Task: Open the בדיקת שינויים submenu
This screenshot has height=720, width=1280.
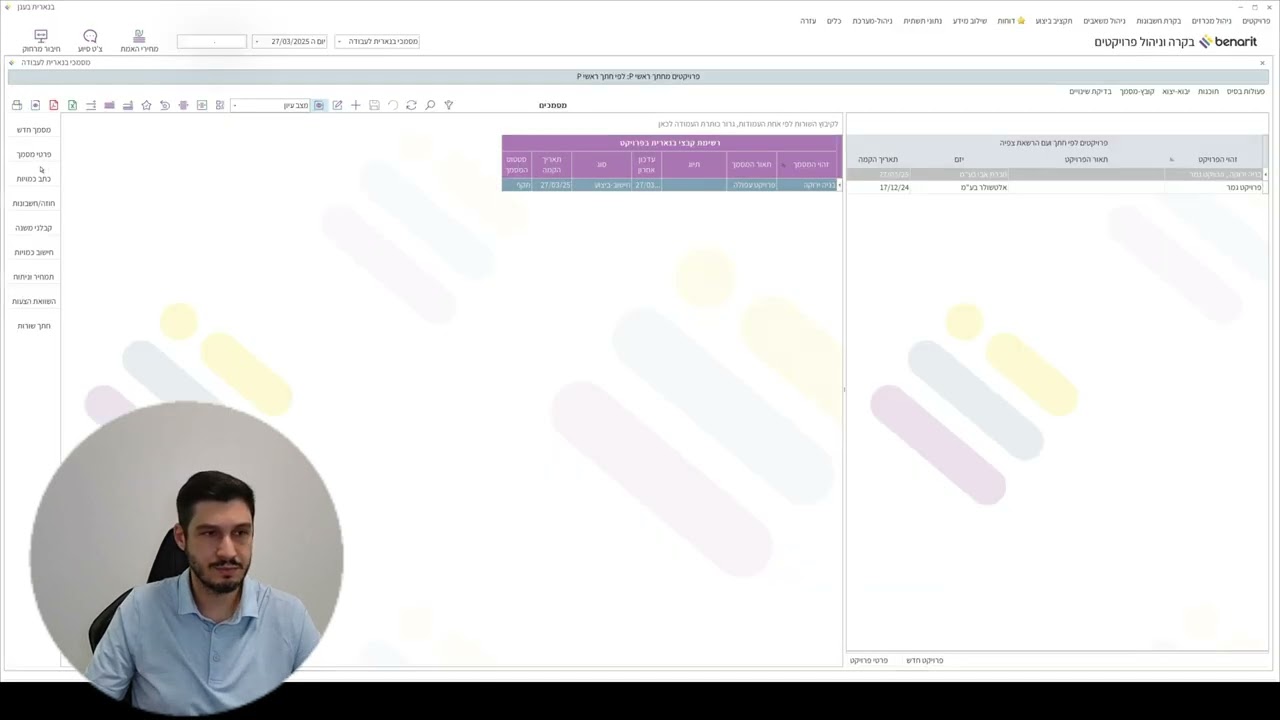Action: tap(1090, 92)
